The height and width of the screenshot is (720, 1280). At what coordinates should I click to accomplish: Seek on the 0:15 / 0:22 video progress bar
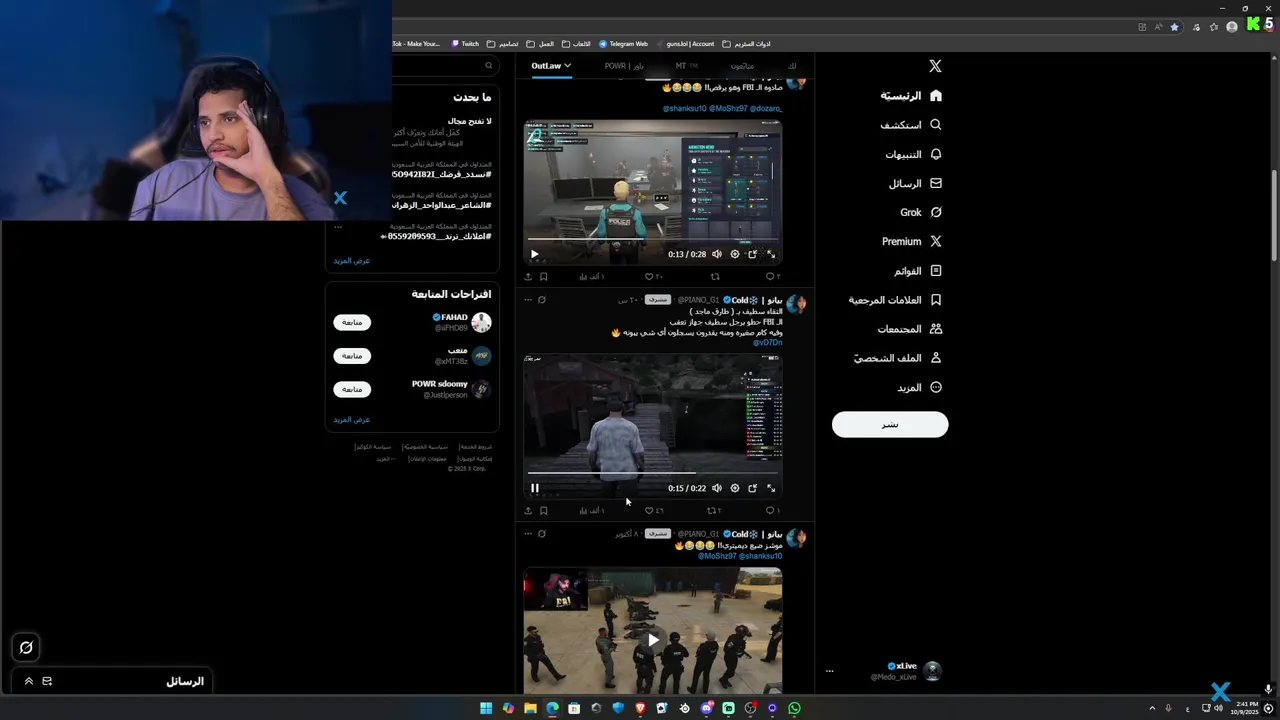coord(653,472)
